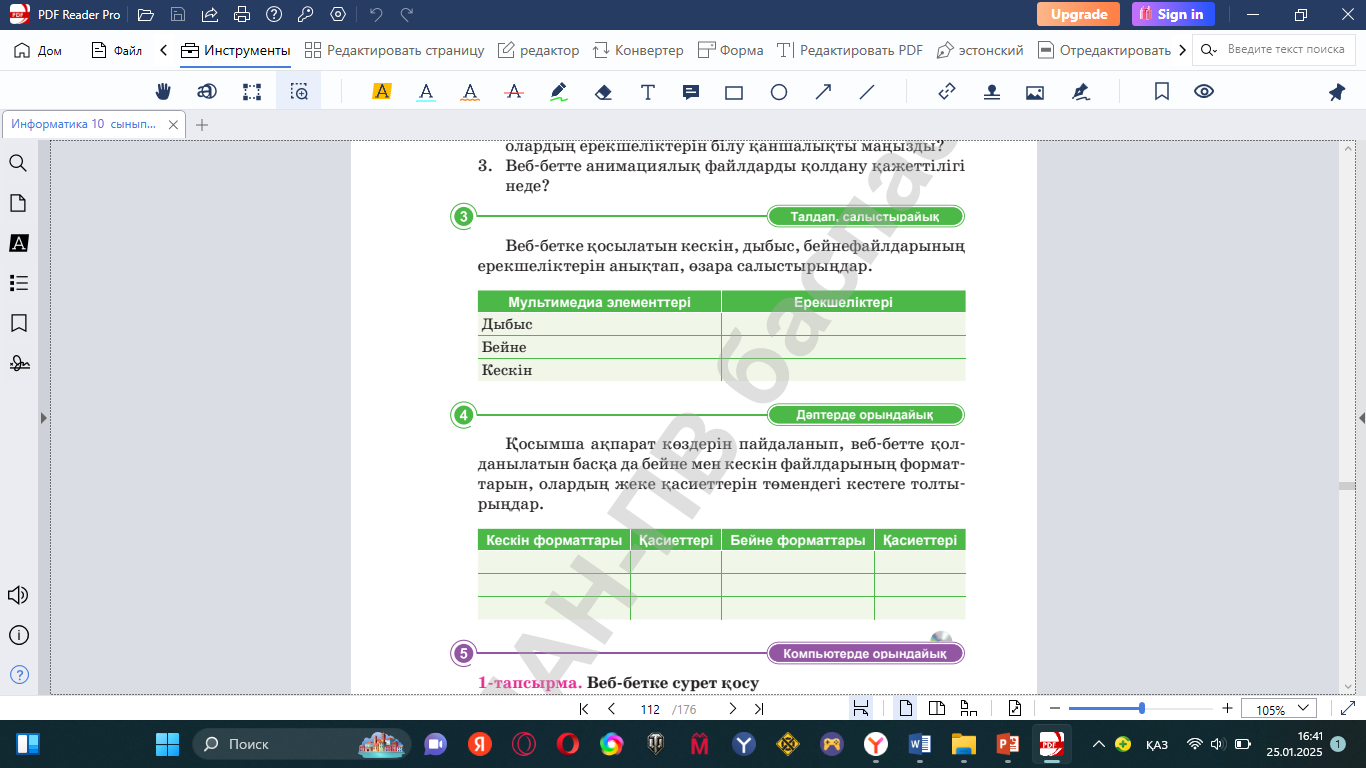Select the Arrow drawing tool

pyautogui.click(x=823, y=92)
